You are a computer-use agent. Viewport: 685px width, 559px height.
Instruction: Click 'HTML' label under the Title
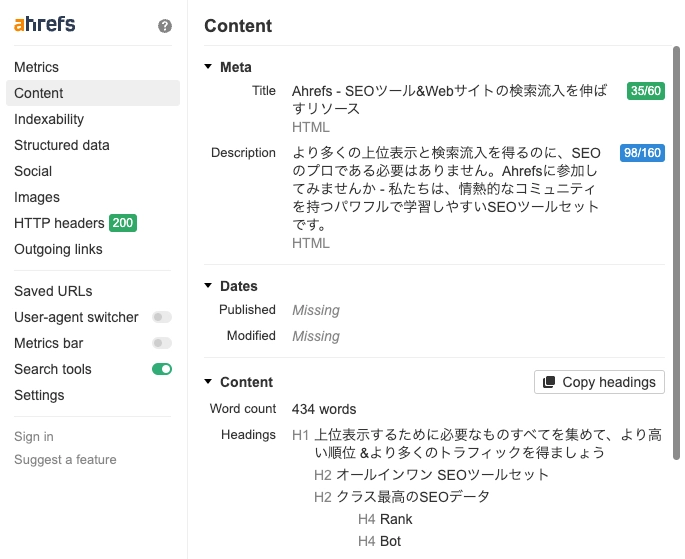click(311, 128)
